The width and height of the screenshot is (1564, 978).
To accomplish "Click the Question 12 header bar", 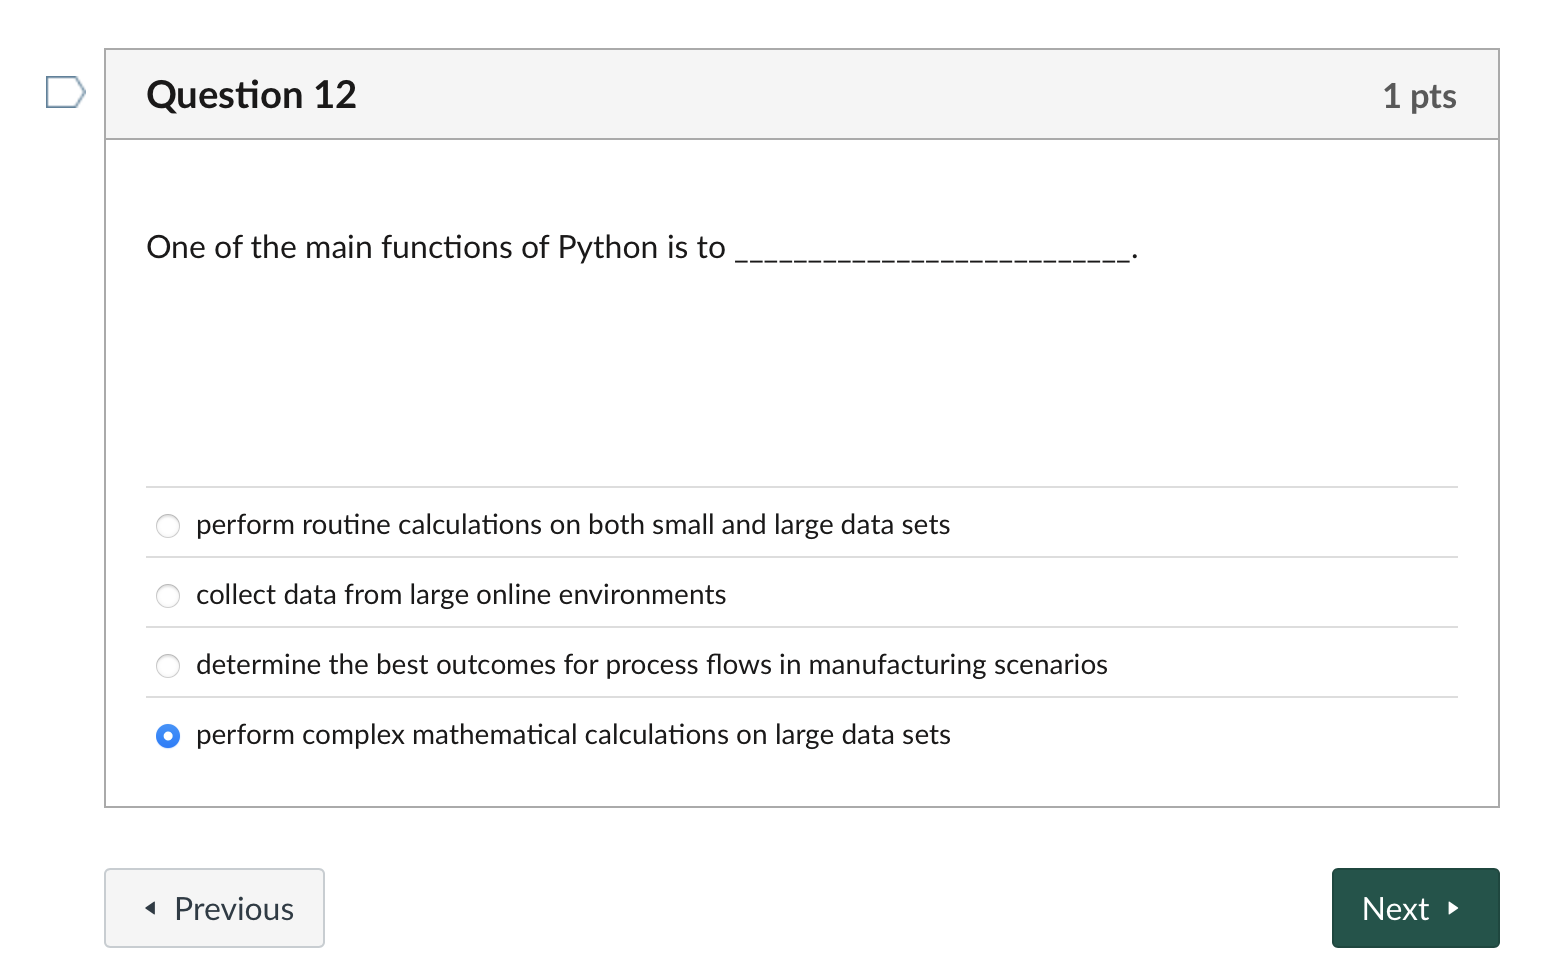I will click(x=800, y=94).
